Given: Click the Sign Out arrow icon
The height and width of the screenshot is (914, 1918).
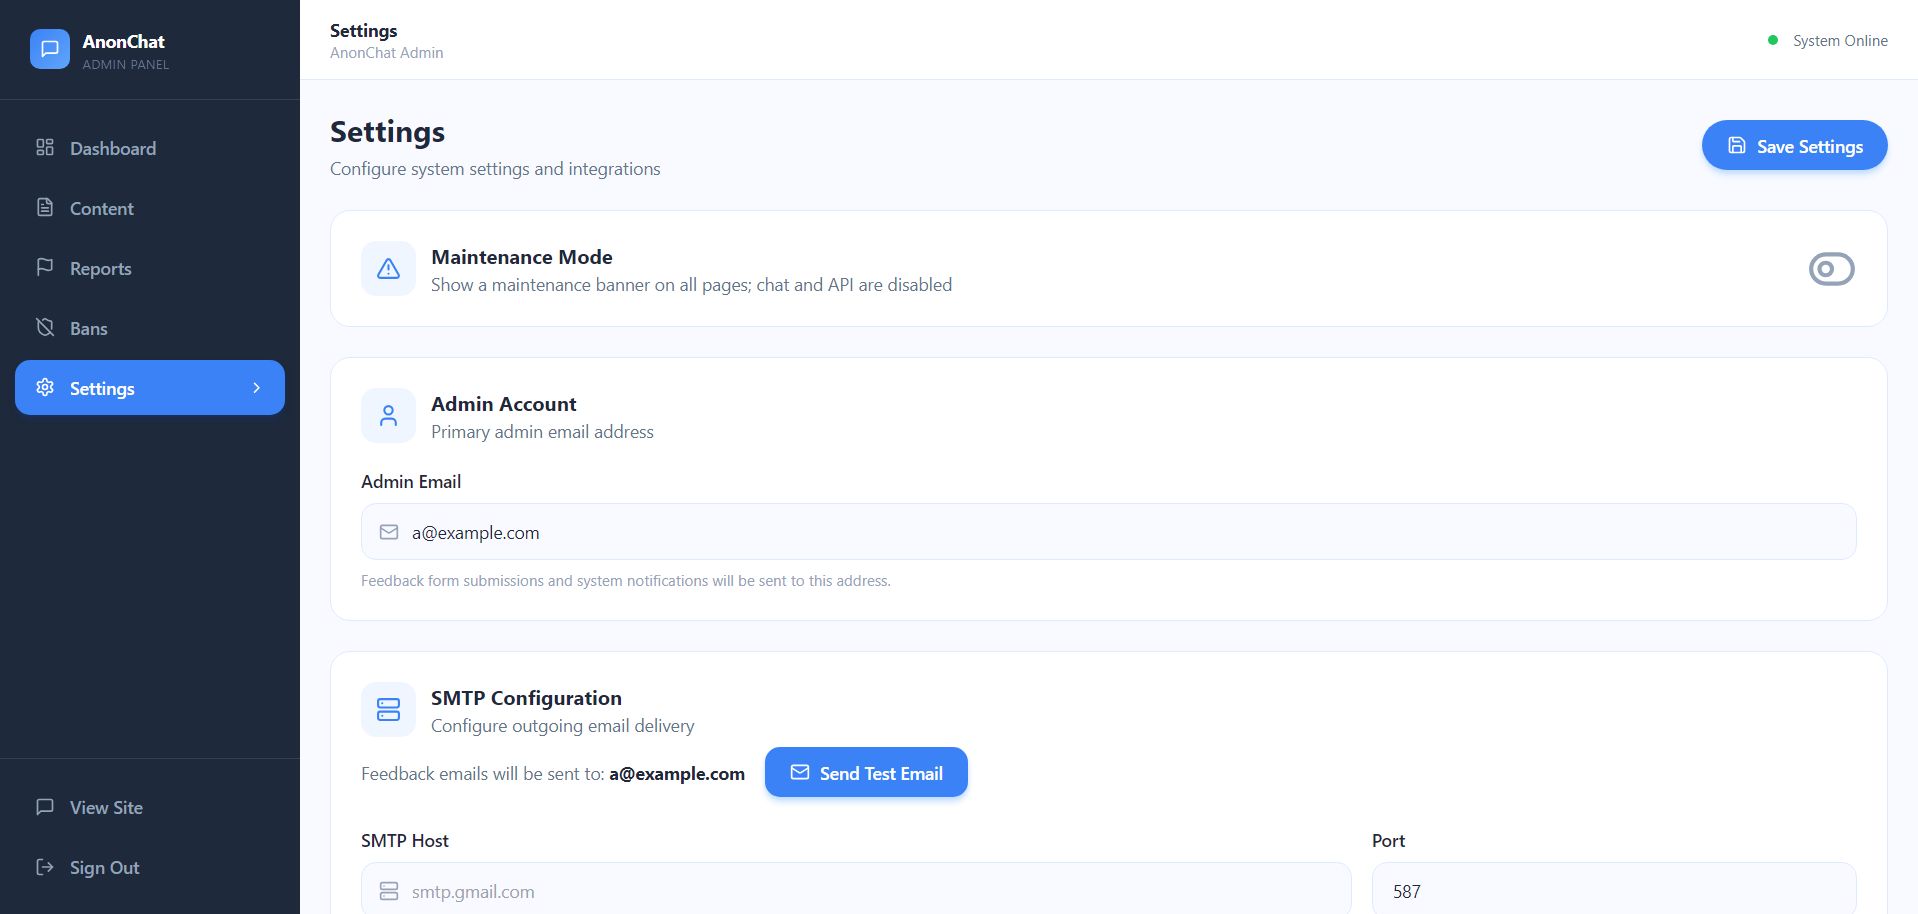Looking at the screenshot, I should (x=45, y=867).
